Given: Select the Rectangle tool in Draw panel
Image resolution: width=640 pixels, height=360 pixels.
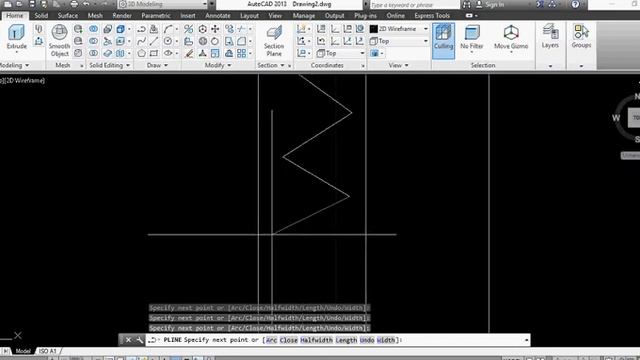Looking at the screenshot, I should [x=154, y=53].
